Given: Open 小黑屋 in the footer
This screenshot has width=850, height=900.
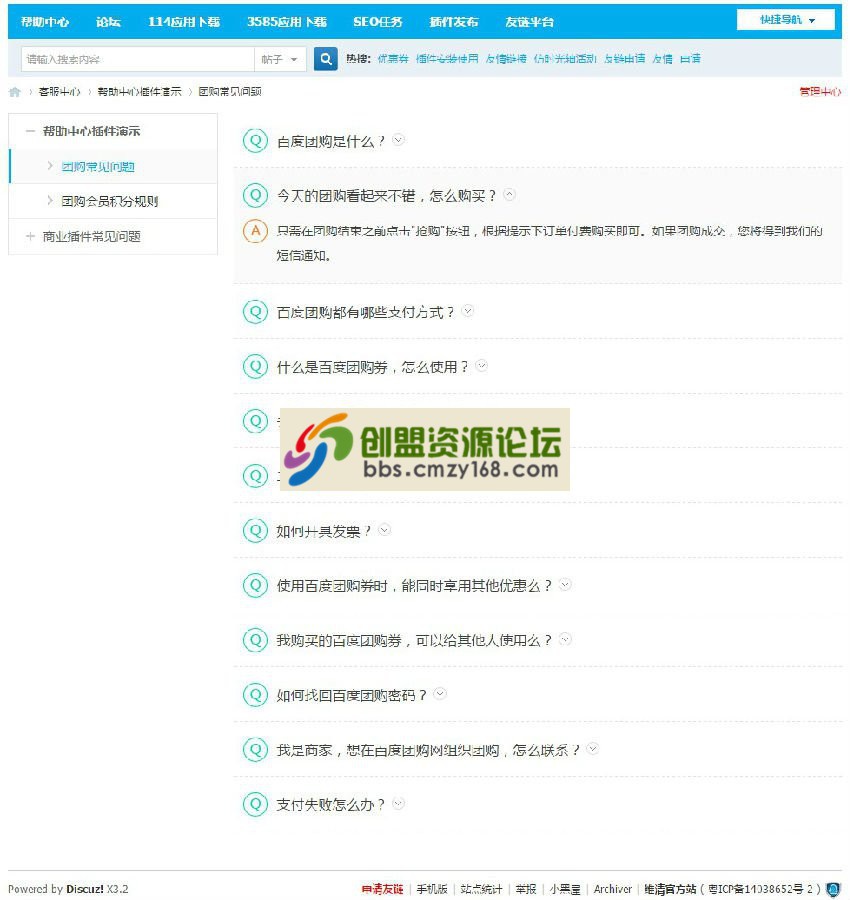Looking at the screenshot, I should pyautogui.click(x=565, y=889).
